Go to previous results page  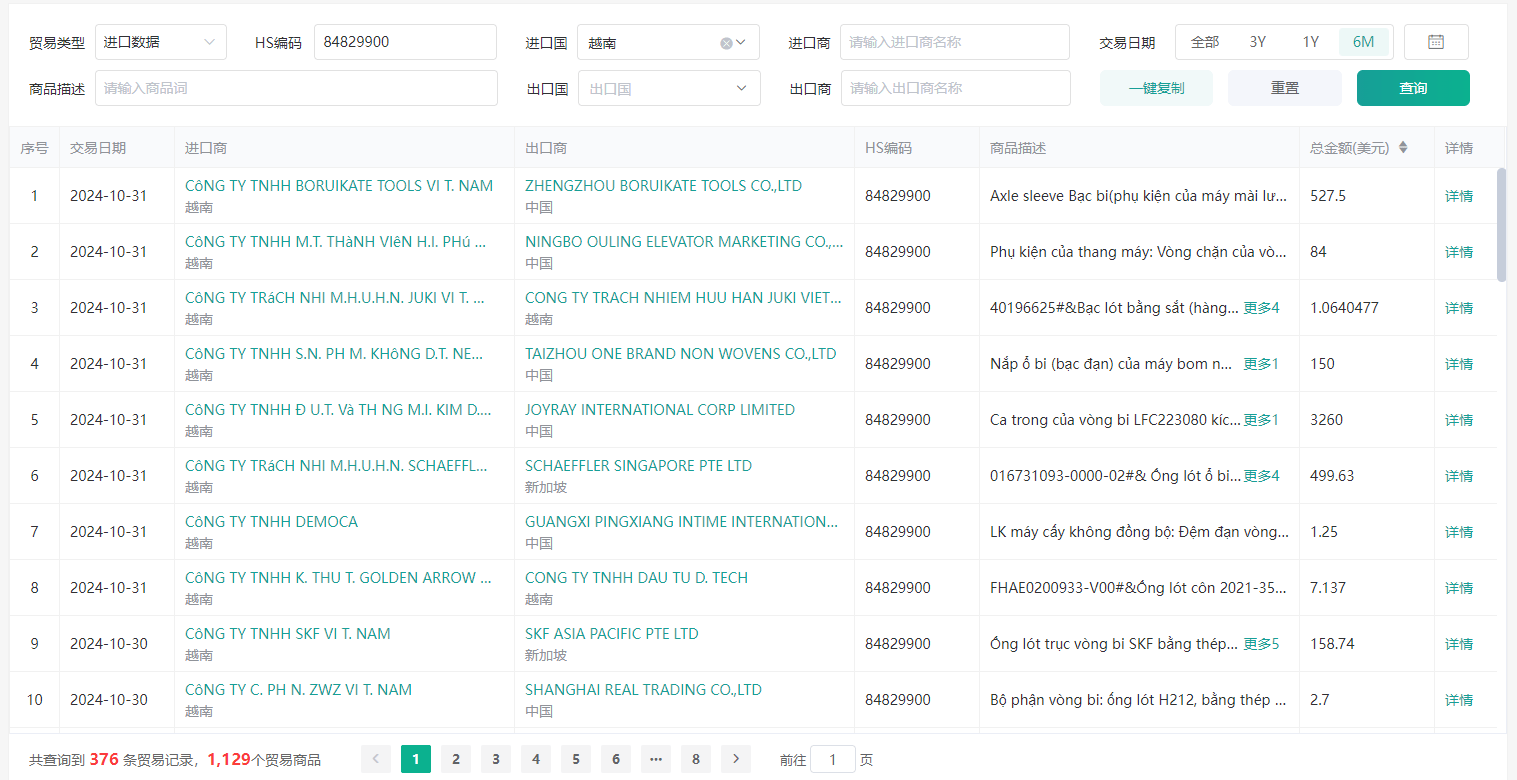tap(376, 759)
